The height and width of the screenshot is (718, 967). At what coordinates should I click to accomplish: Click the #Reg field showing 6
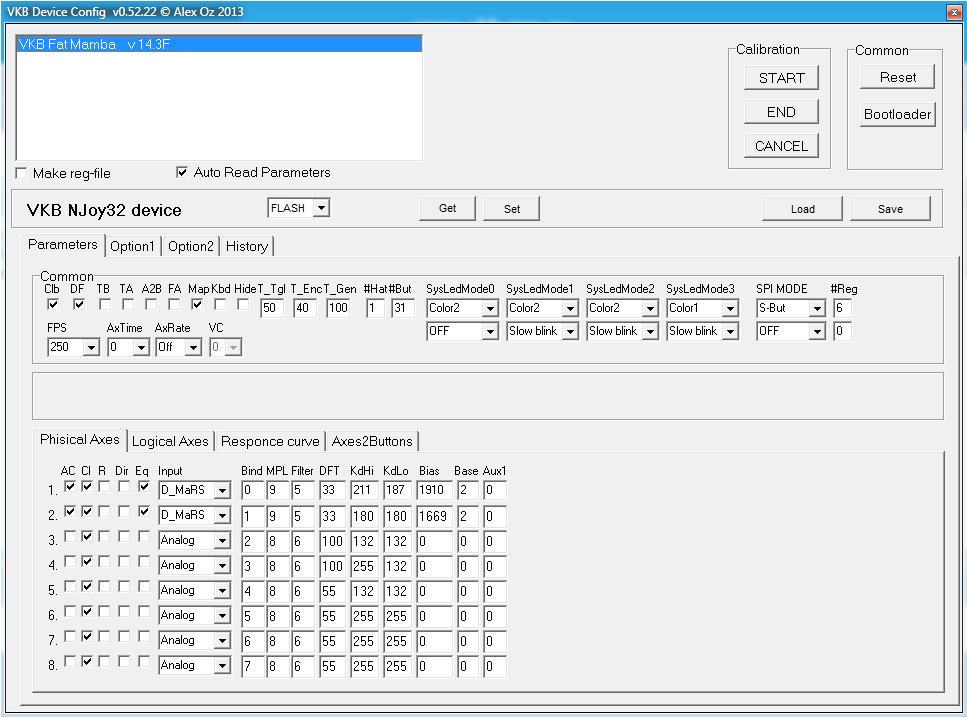pyautogui.click(x=842, y=308)
